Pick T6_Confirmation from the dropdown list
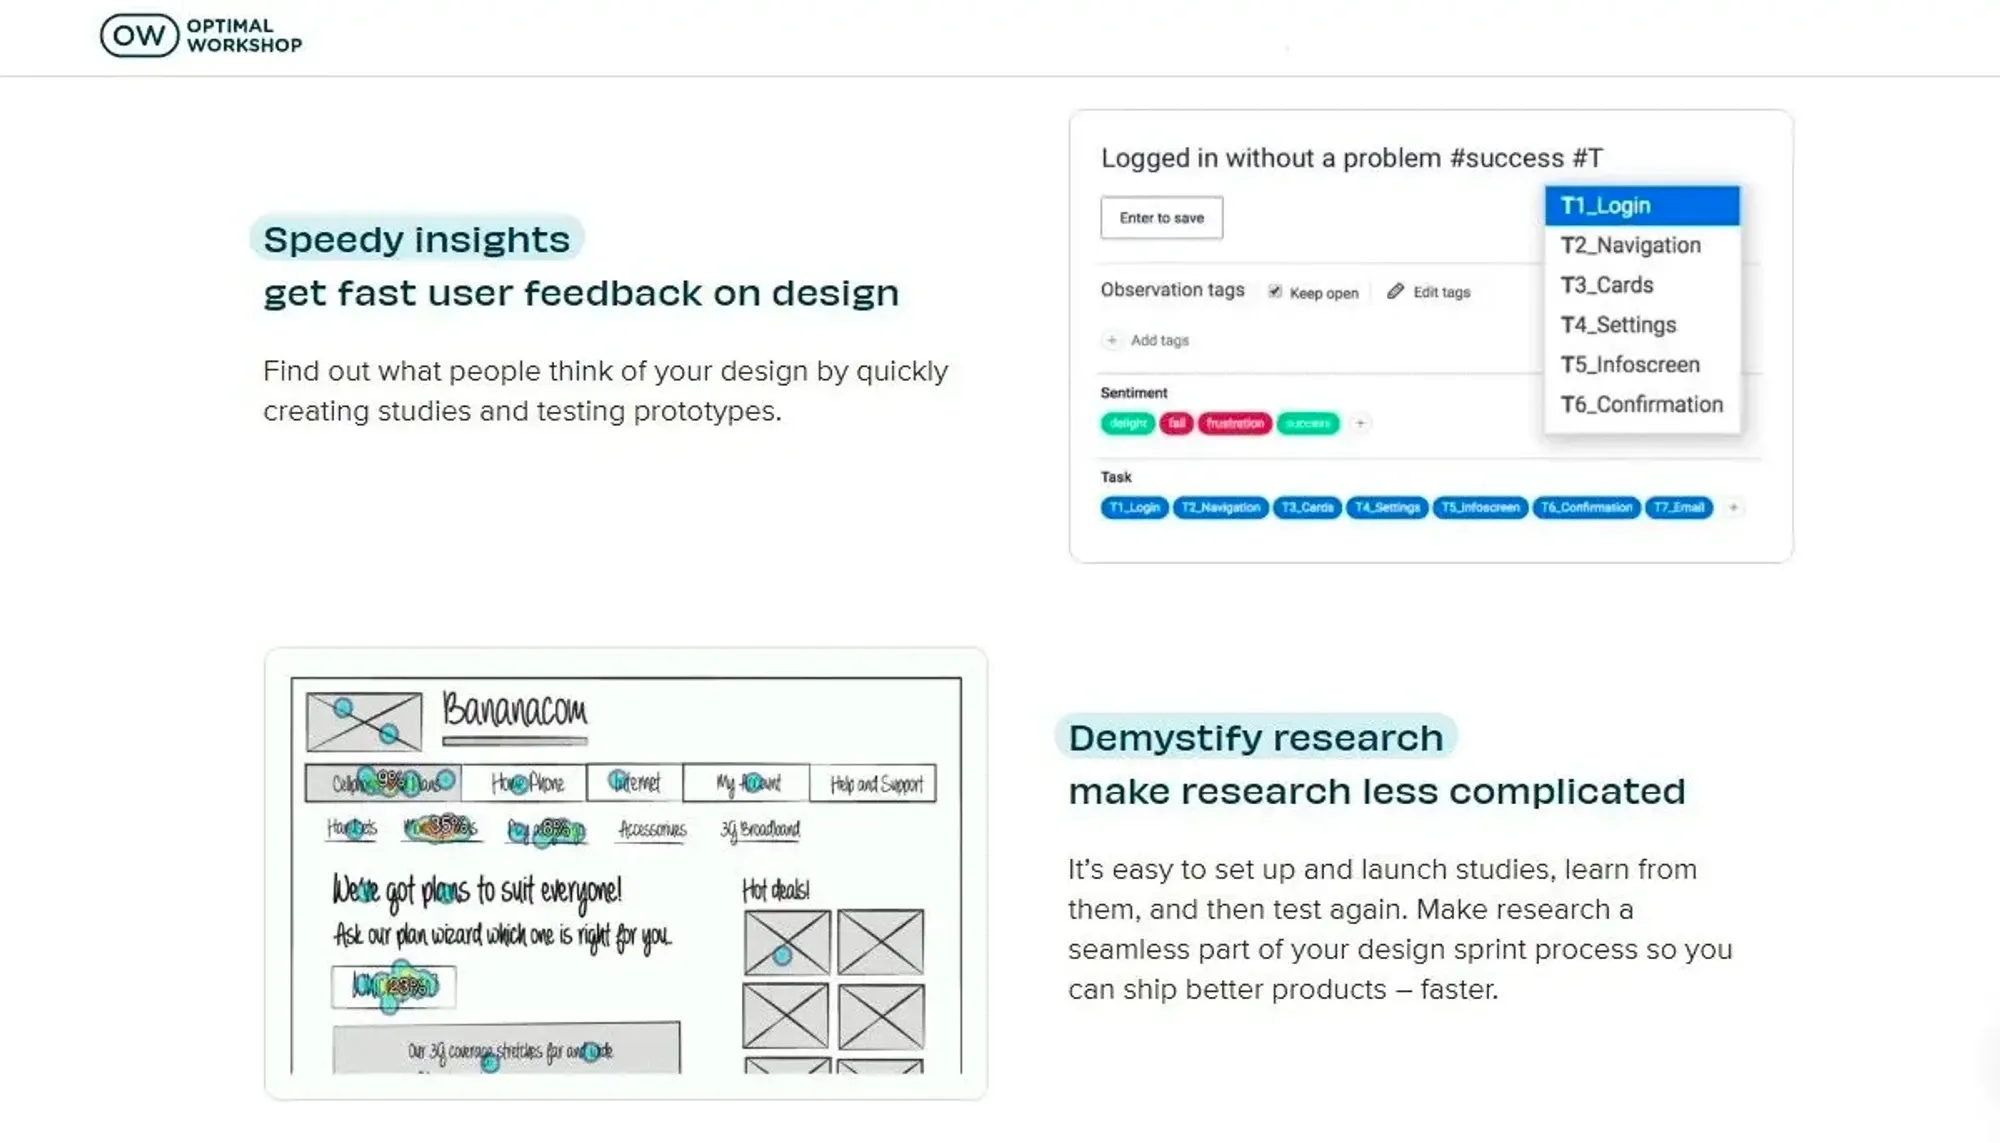Viewport: 2000px width, 1143px height. (x=1642, y=404)
